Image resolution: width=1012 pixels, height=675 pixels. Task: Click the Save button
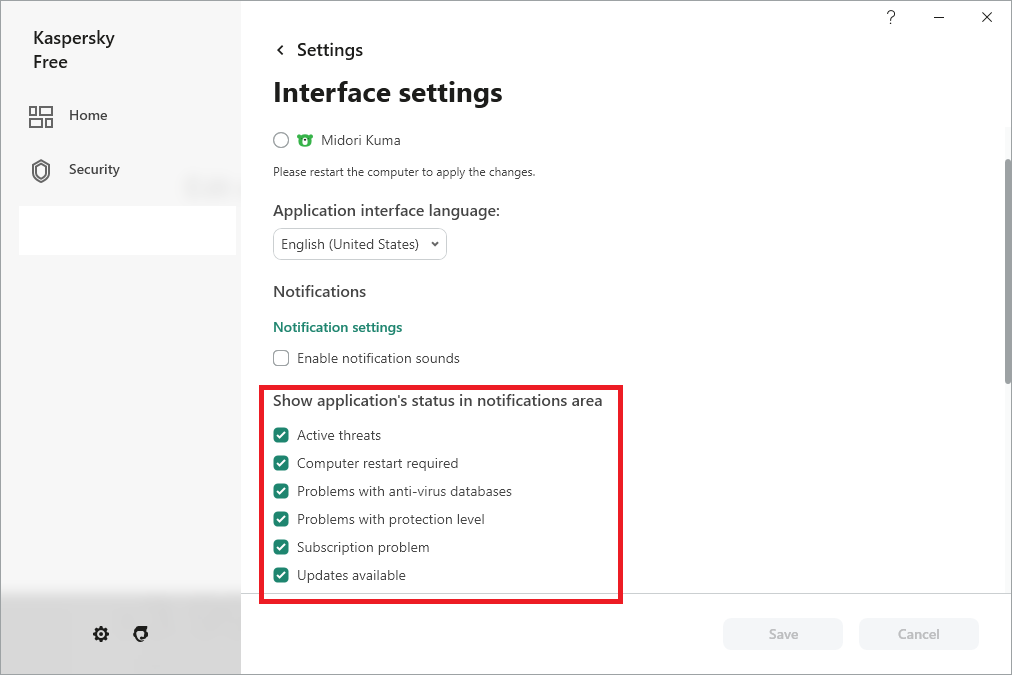click(783, 634)
